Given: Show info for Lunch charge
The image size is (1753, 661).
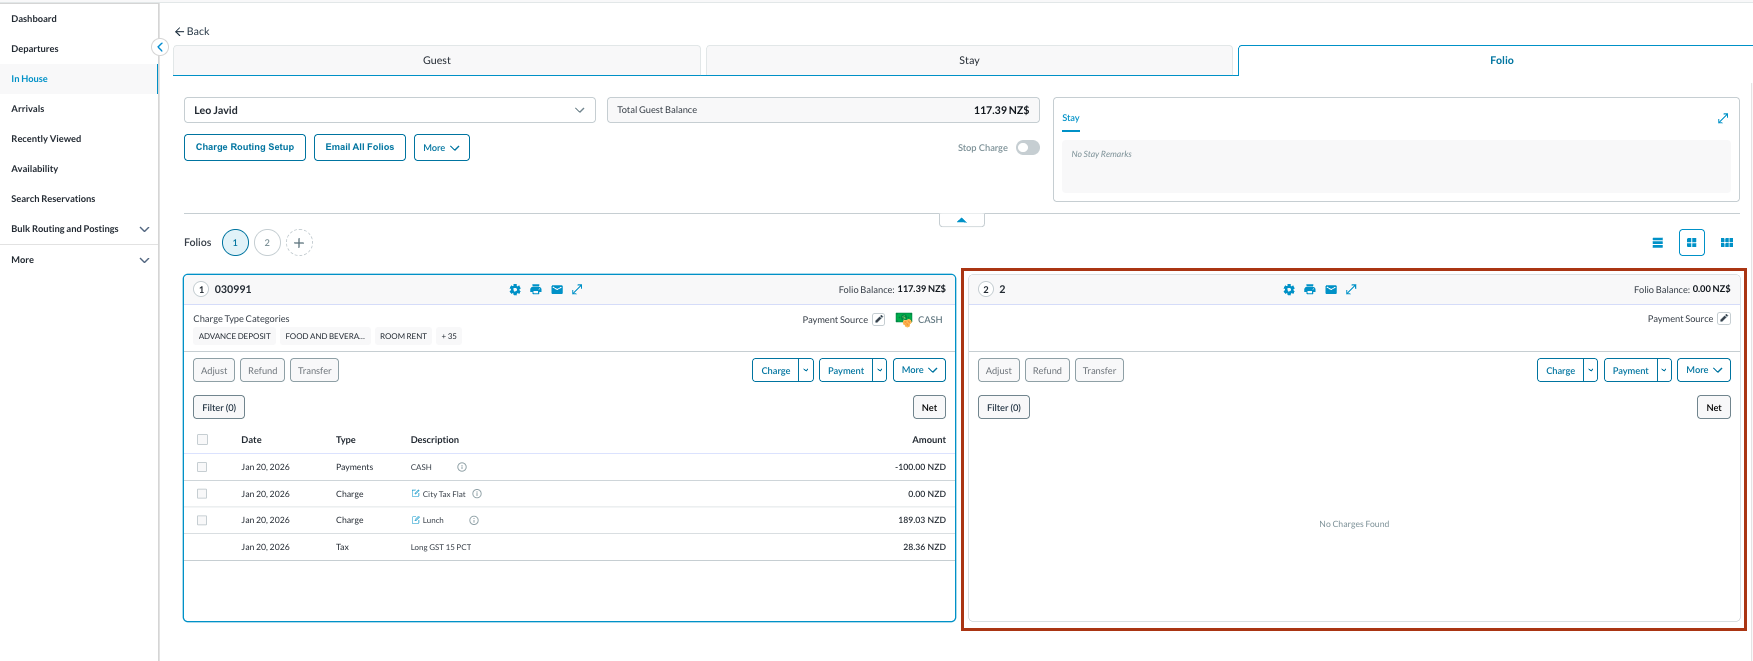Looking at the screenshot, I should coord(474,521).
